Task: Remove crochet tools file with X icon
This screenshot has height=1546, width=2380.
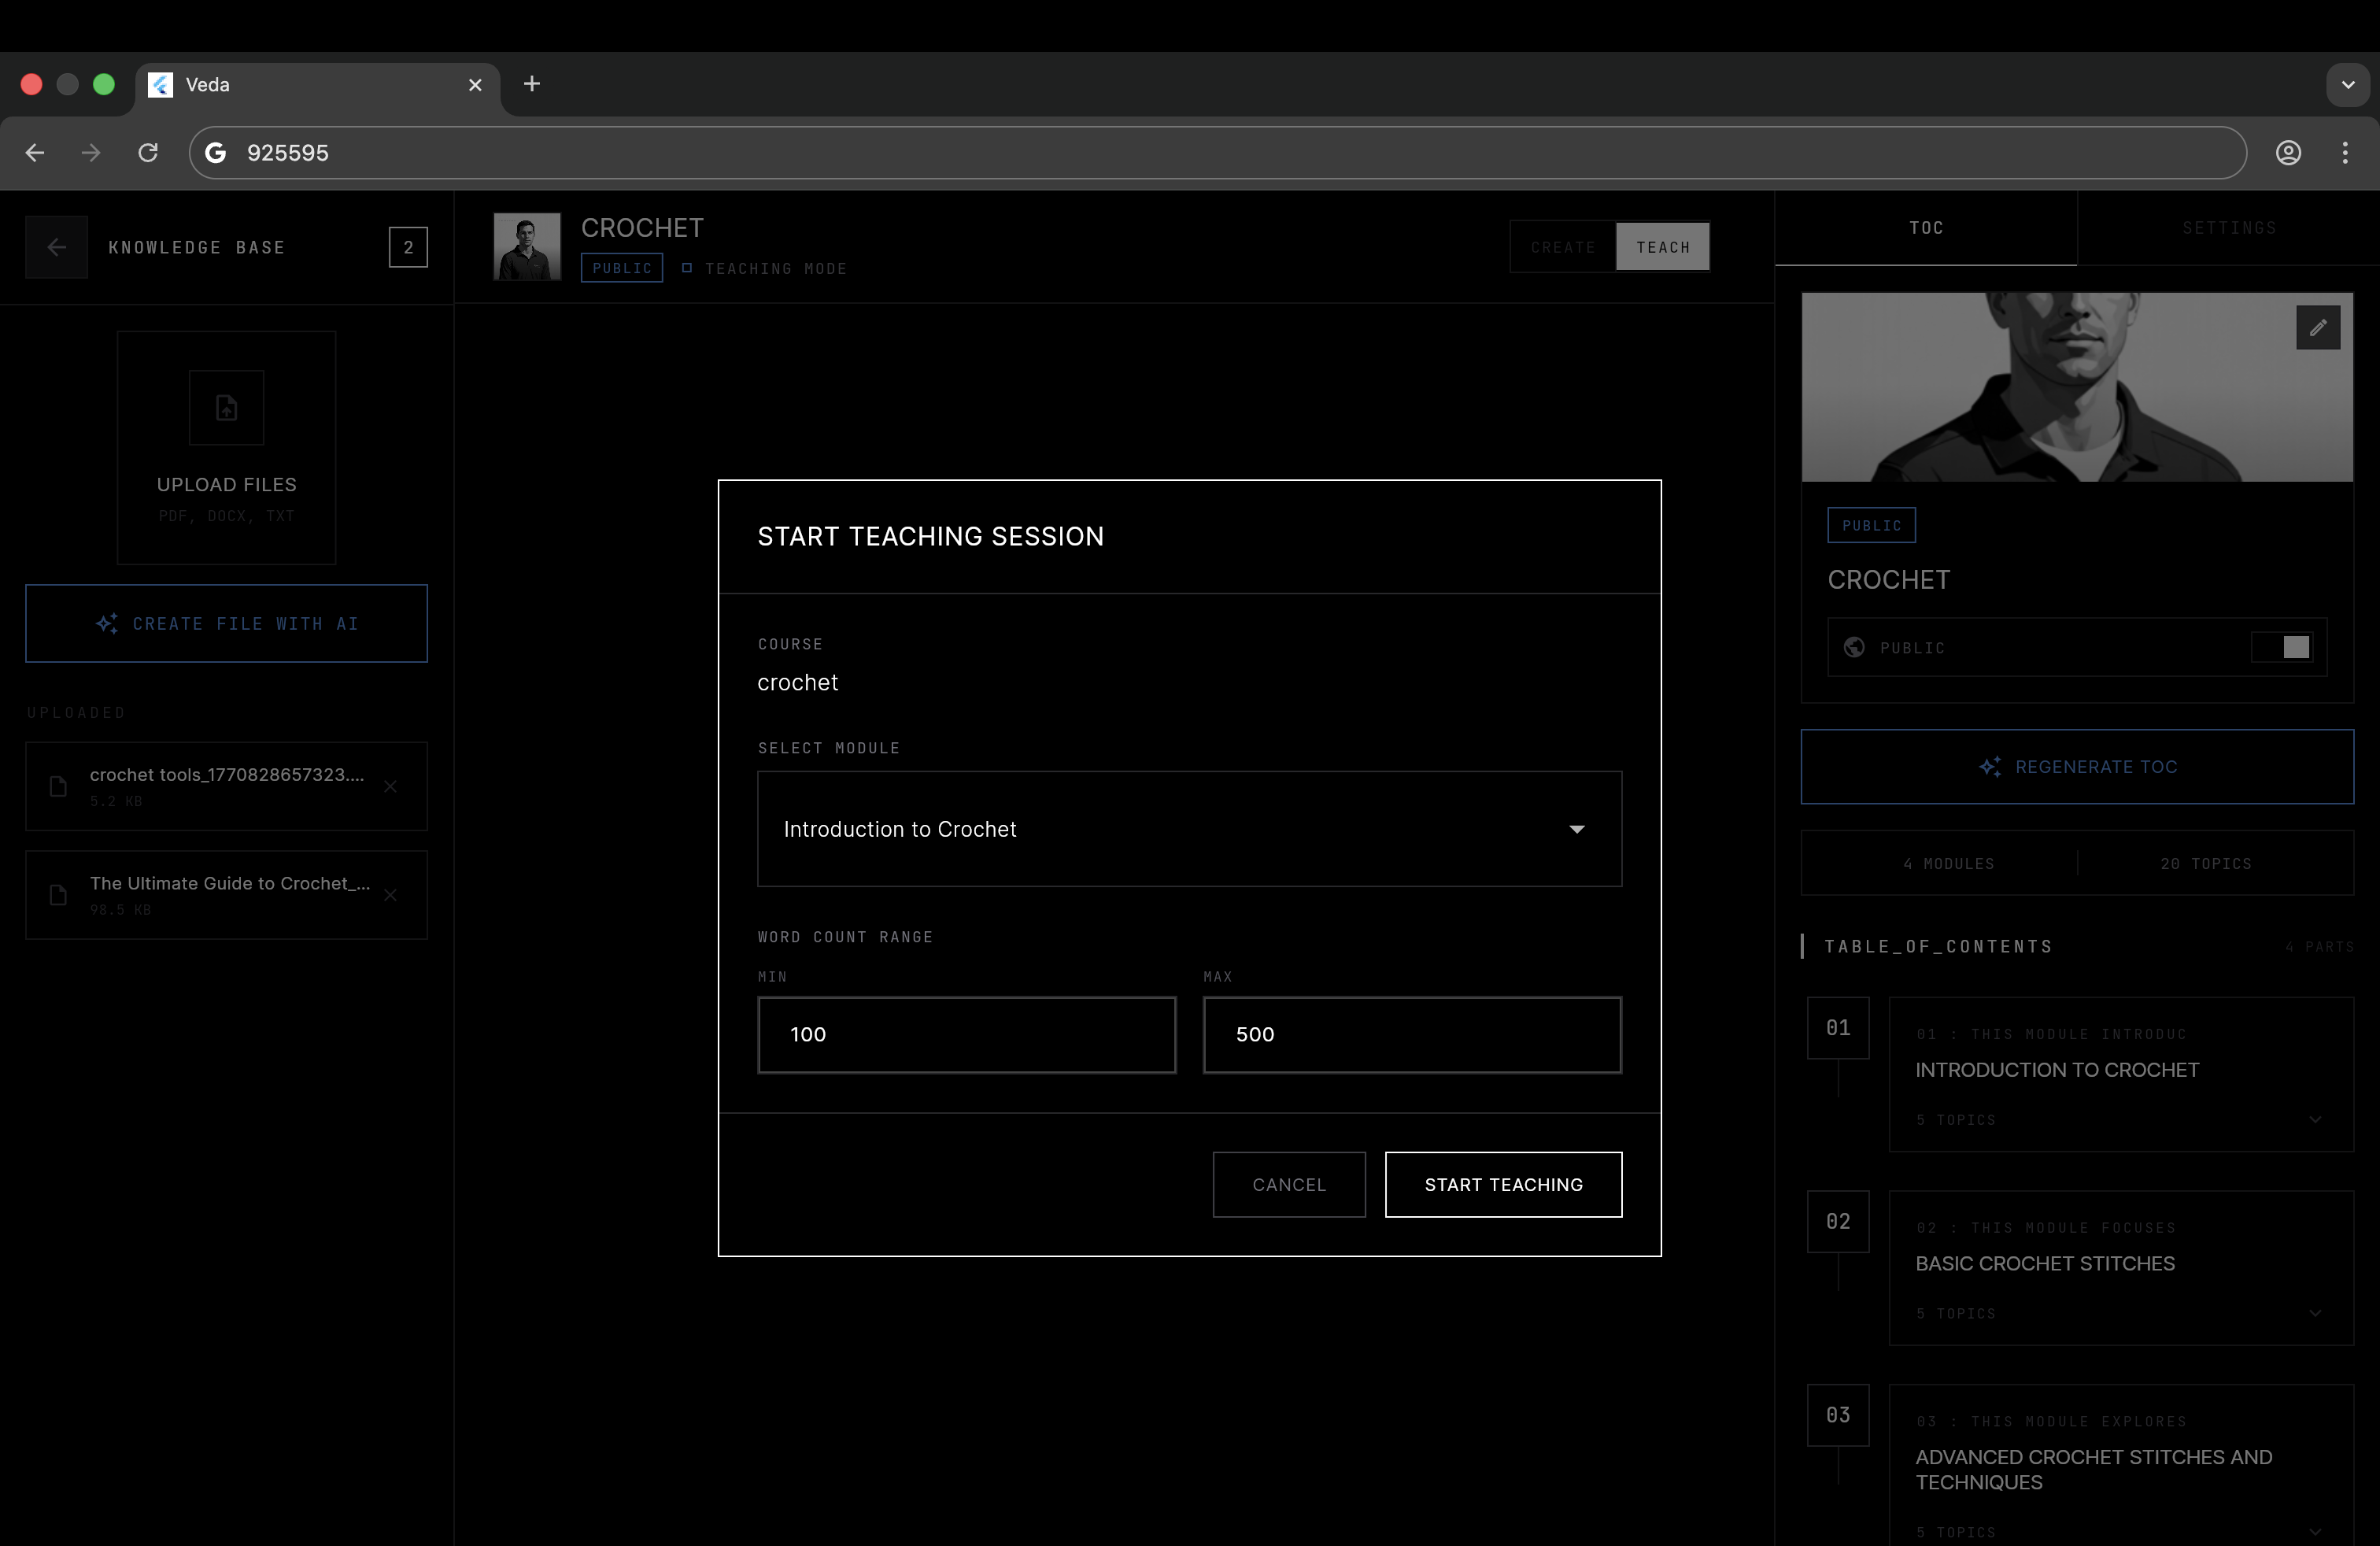Action: tap(391, 786)
